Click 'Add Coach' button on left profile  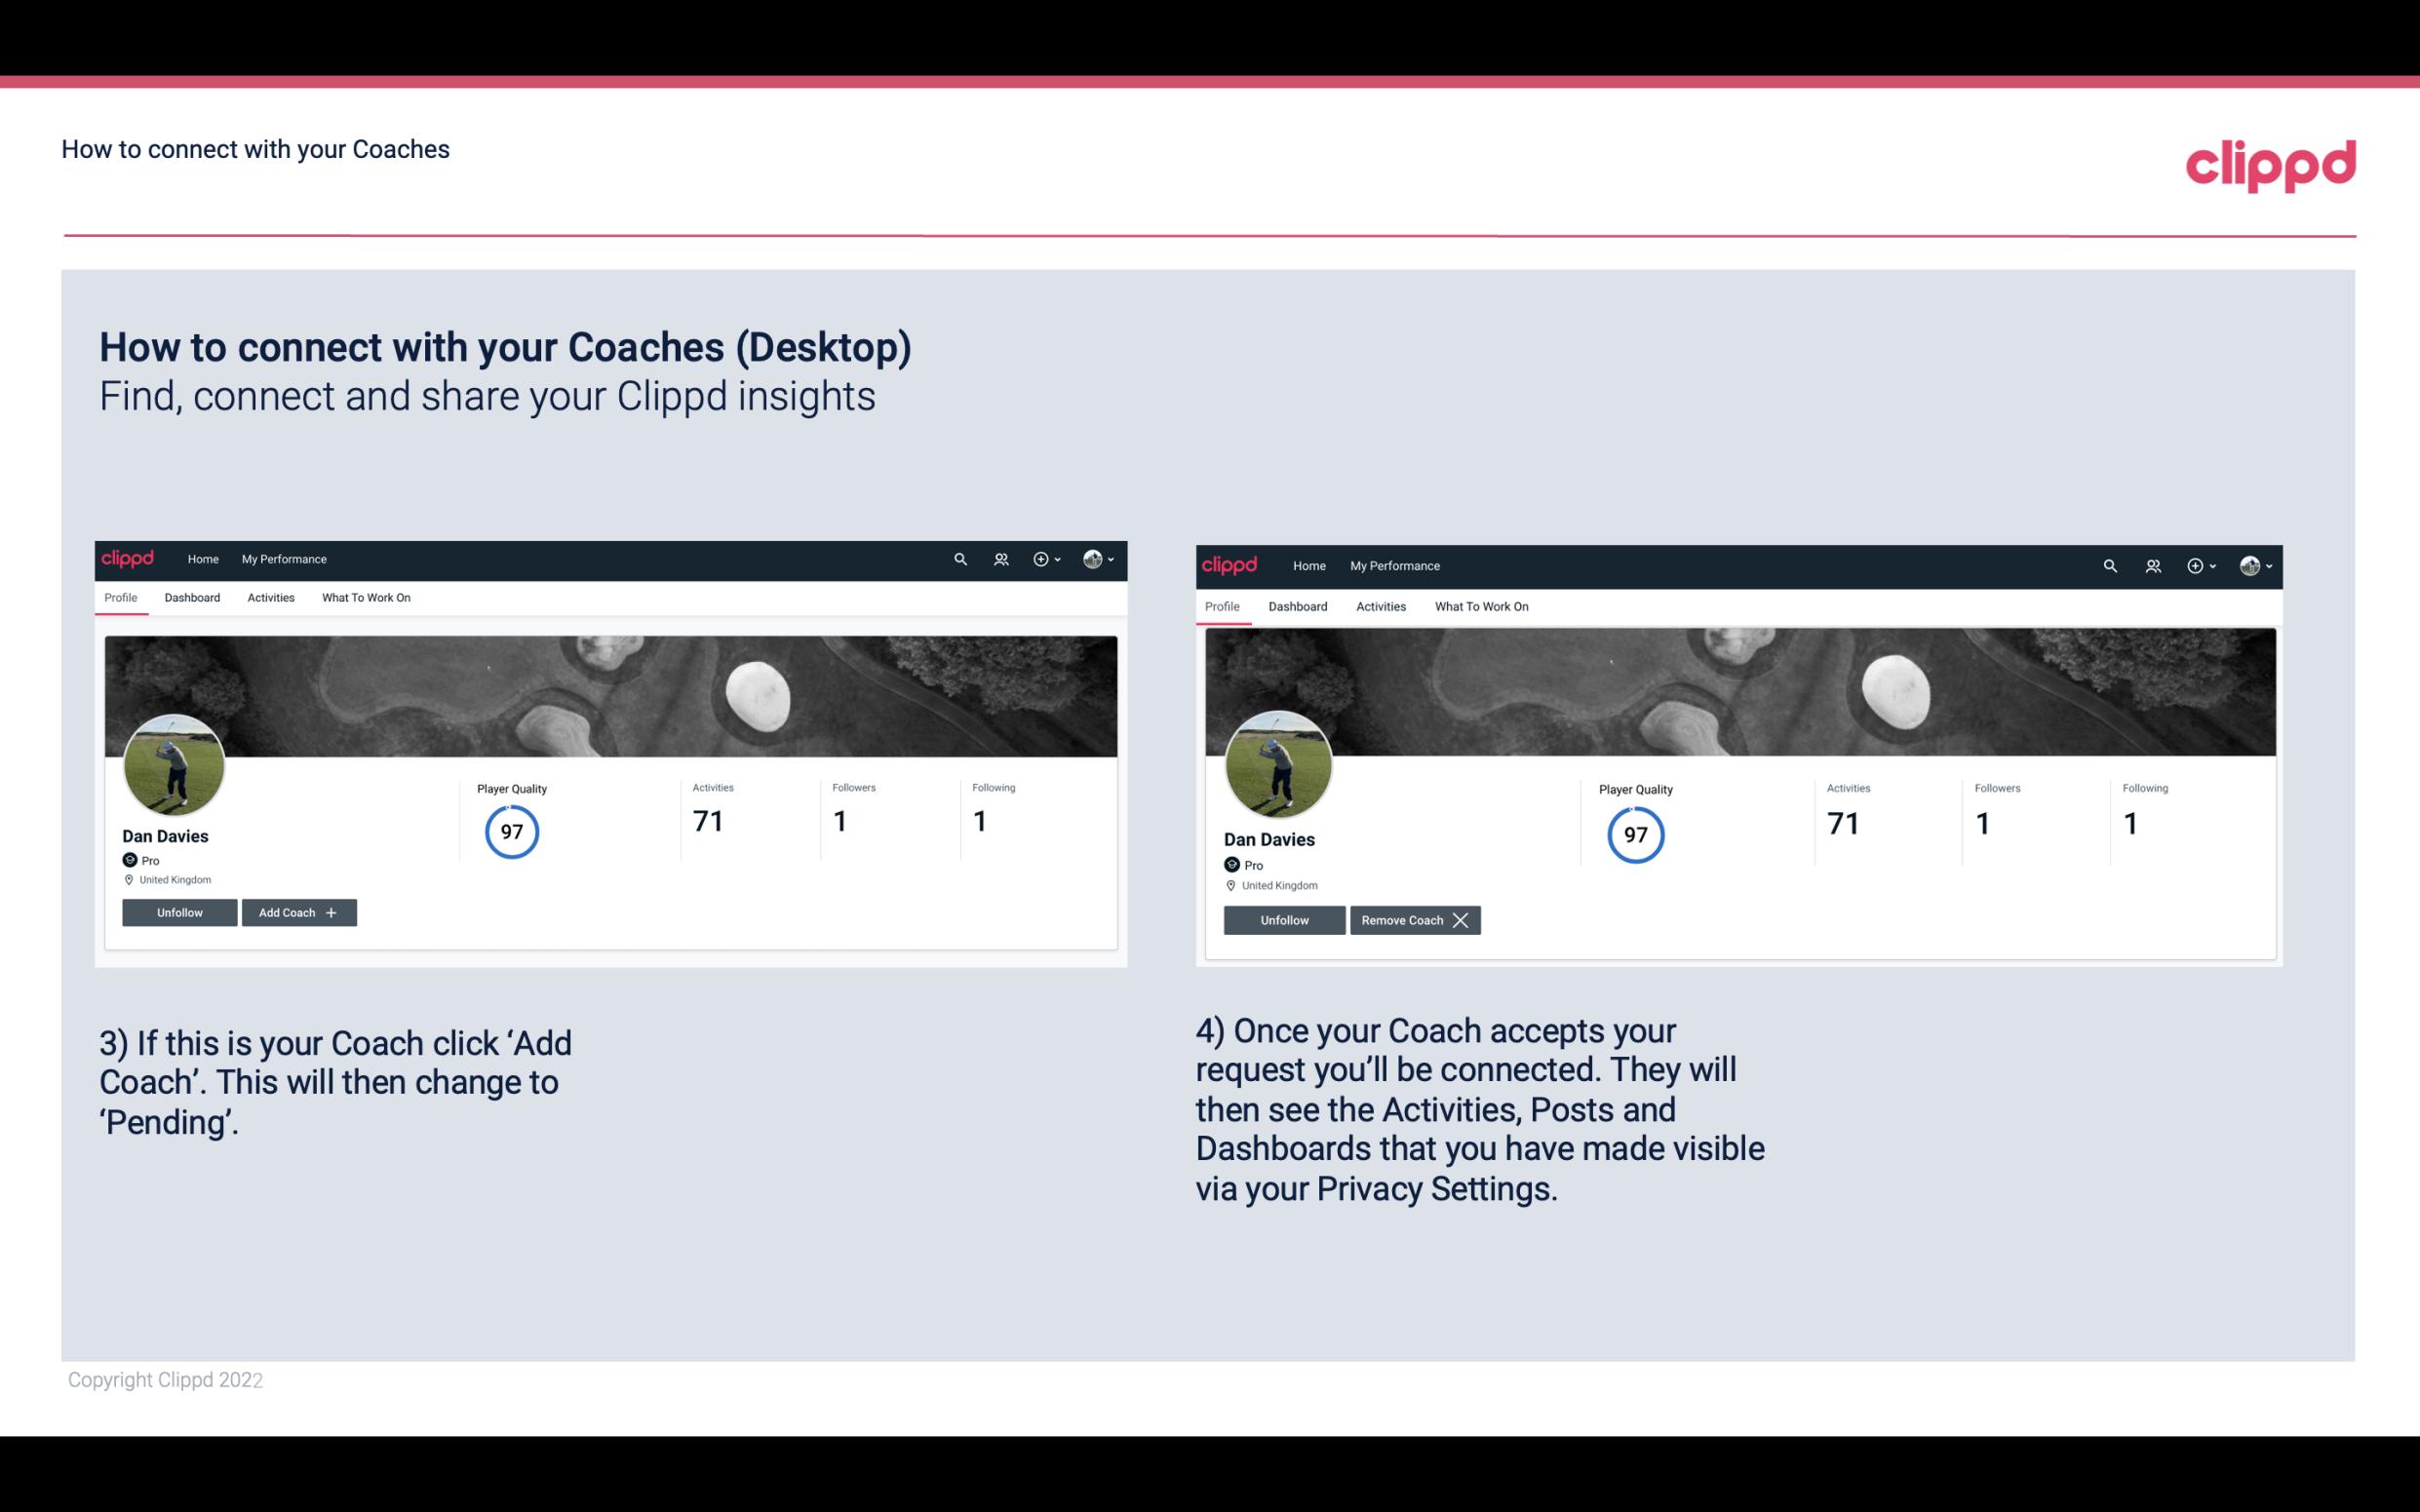point(298,911)
